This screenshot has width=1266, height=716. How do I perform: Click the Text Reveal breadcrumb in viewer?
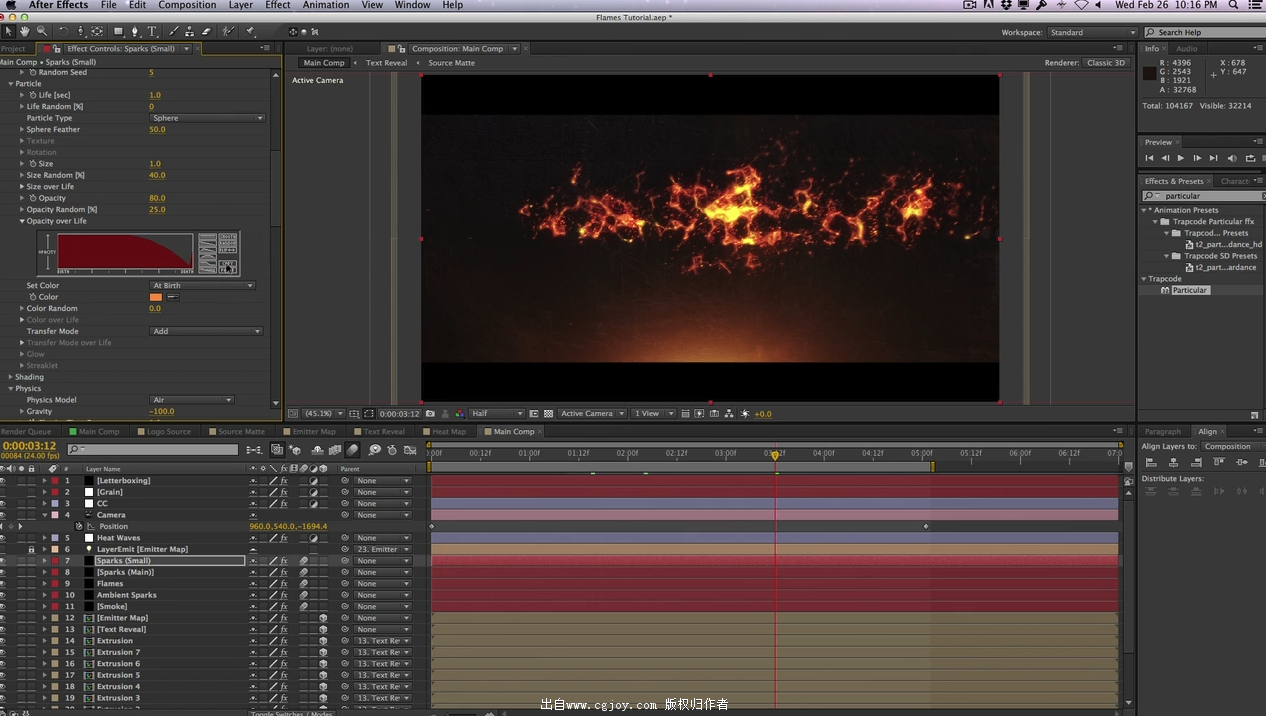[386, 63]
